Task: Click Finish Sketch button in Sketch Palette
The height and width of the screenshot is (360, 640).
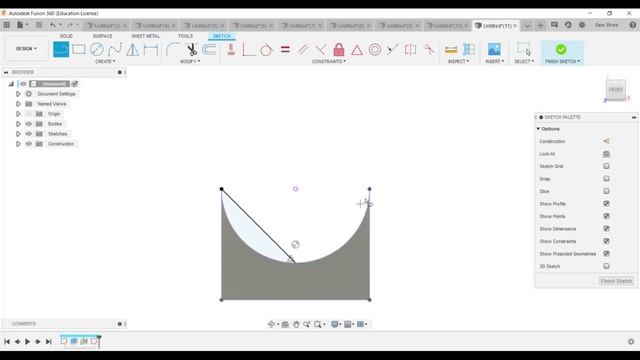Action: click(x=616, y=281)
